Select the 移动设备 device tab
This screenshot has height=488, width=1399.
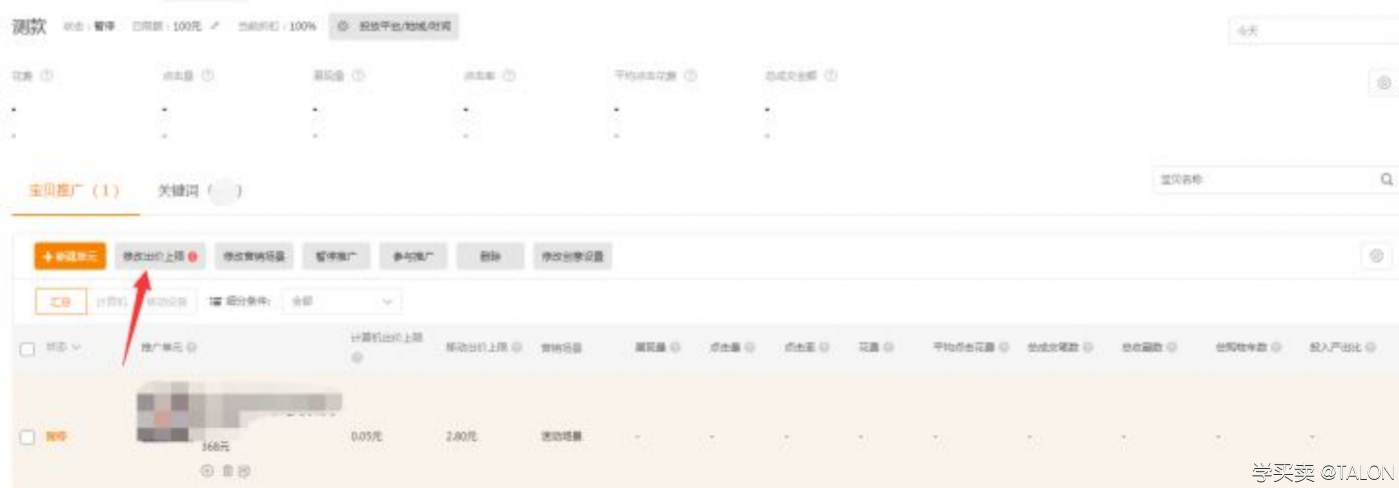164,301
